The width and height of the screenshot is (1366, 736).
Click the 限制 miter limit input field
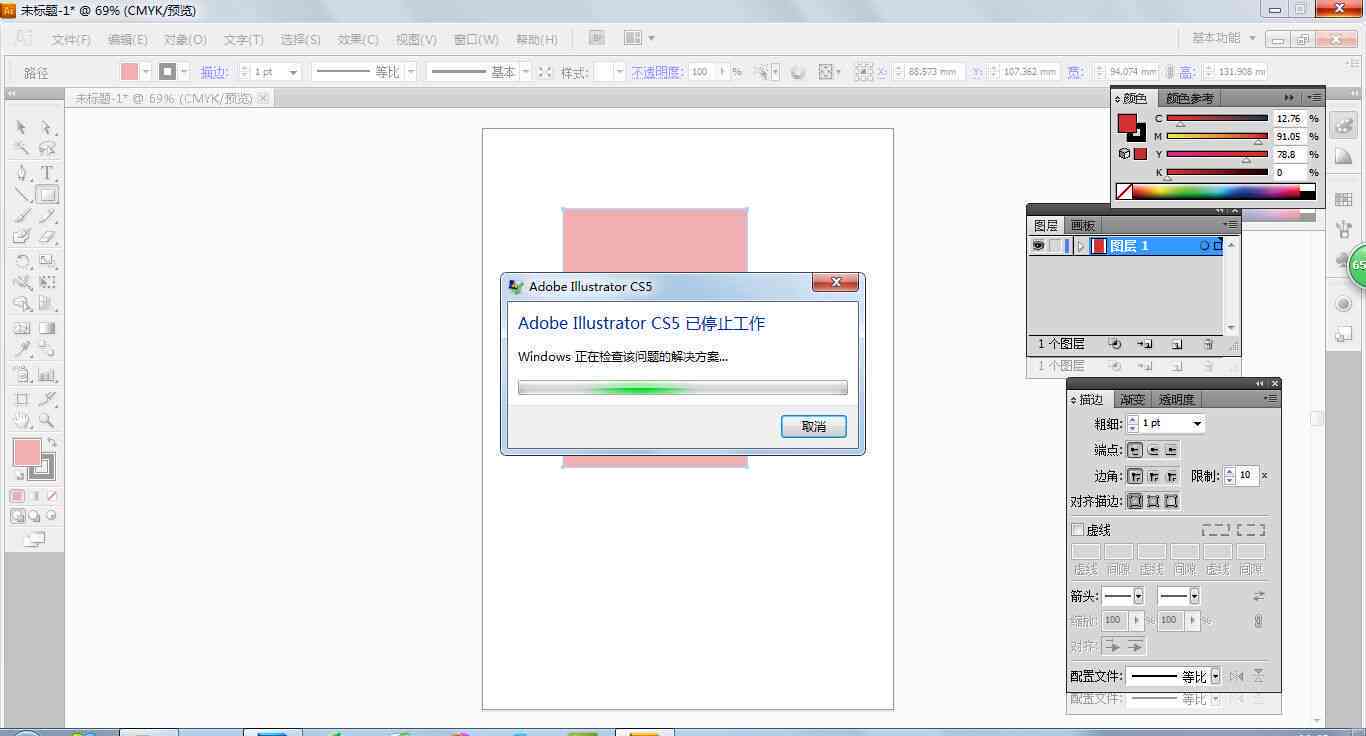pyautogui.click(x=1247, y=476)
